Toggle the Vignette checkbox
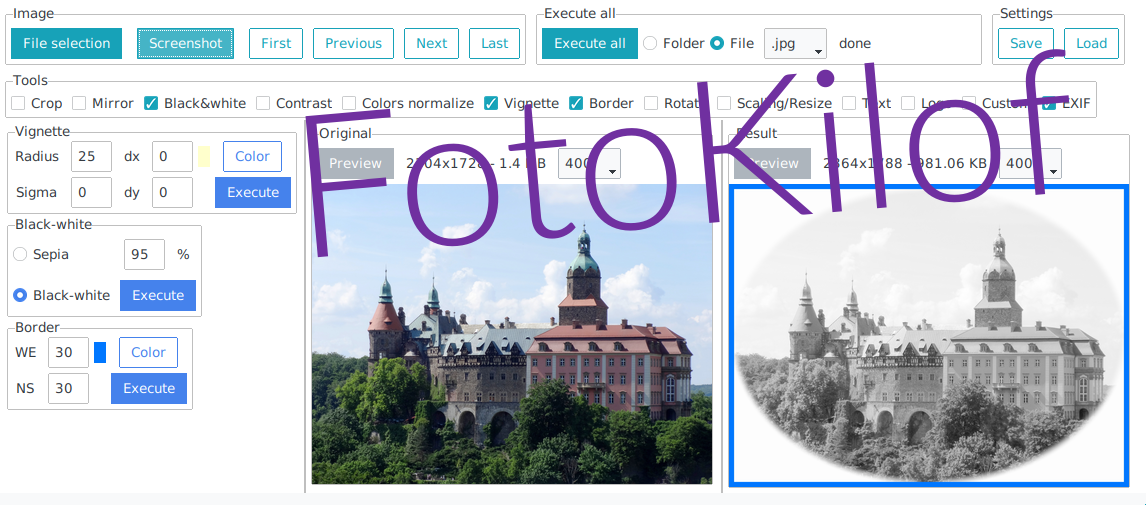Viewport: 1146px width, 505px height. pos(491,103)
